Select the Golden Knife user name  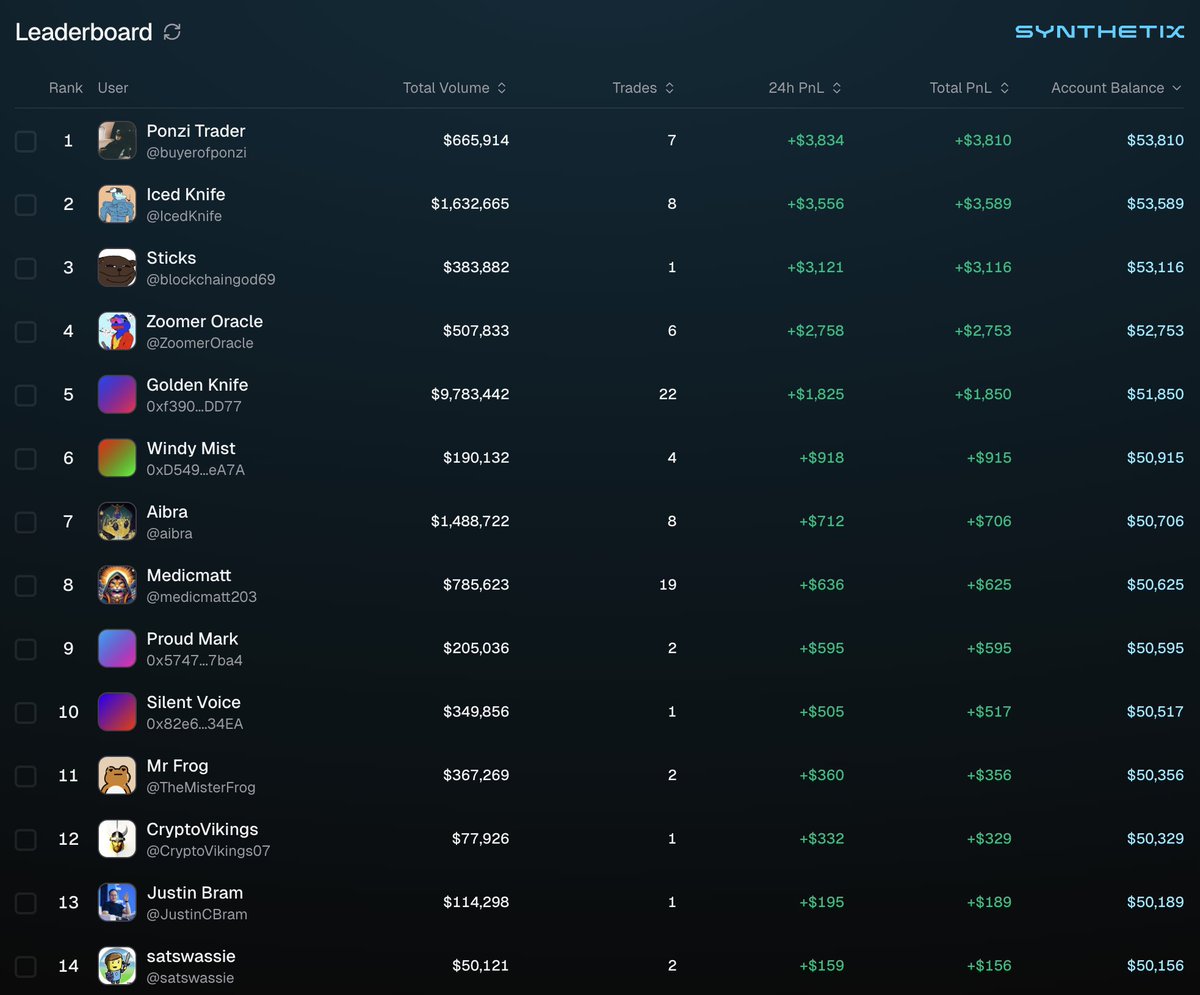[197, 385]
